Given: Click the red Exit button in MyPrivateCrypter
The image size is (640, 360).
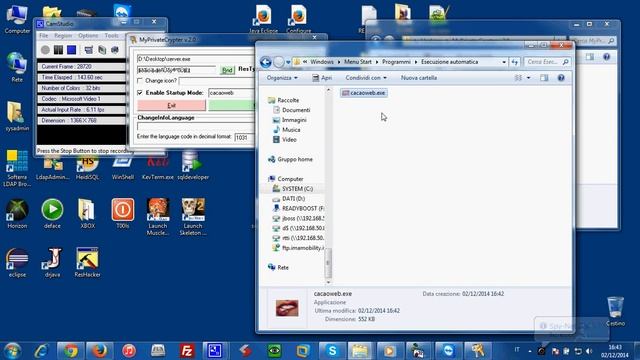Looking at the screenshot, I should (171, 105).
